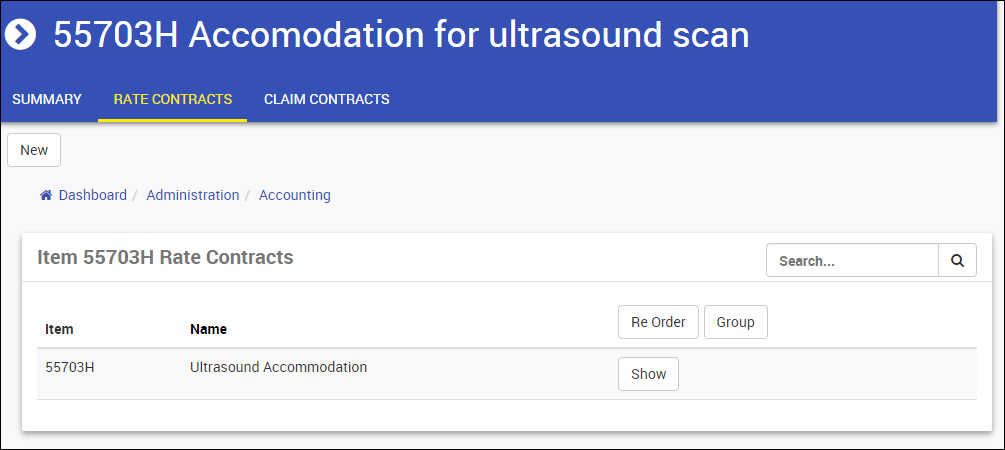Select the 55703H item cell
Viewport: 1005px width, 450px height.
point(70,367)
